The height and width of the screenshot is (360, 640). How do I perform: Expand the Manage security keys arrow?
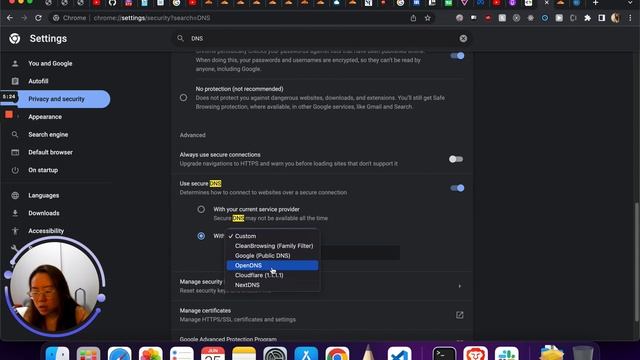tap(460, 286)
